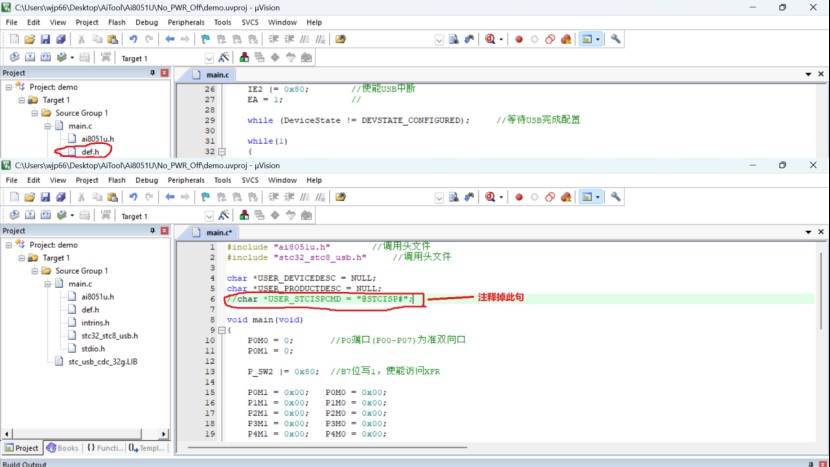
Task: Click Build icon in lower window build toolbar
Action: [x=30, y=215]
